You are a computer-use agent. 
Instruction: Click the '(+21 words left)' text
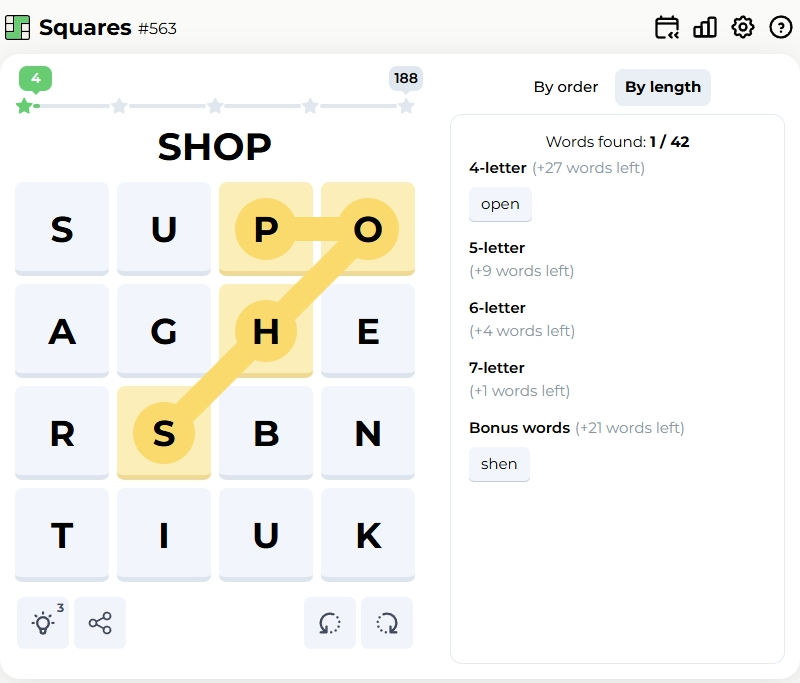[x=630, y=428]
